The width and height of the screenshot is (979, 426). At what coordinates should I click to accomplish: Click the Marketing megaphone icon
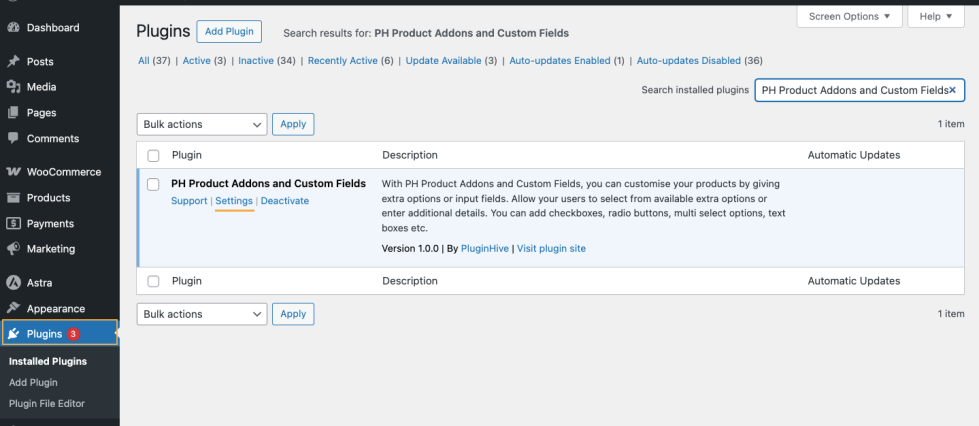[x=14, y=249]
